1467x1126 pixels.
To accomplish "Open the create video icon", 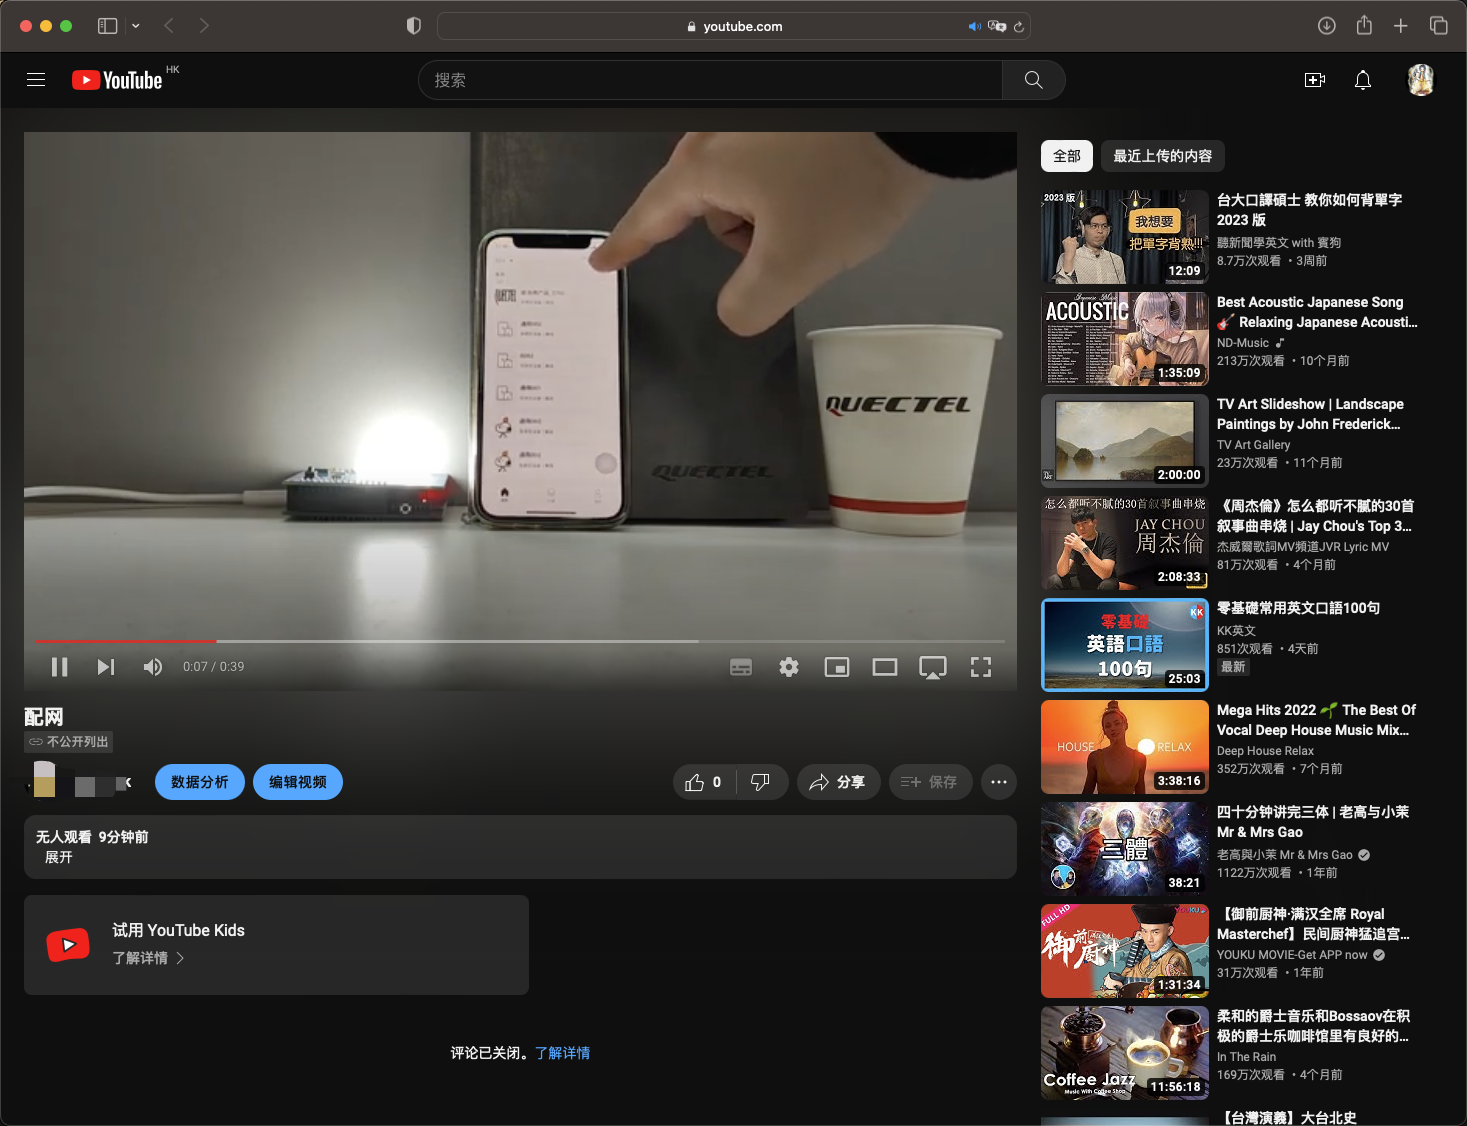I will coord(1315,80).
